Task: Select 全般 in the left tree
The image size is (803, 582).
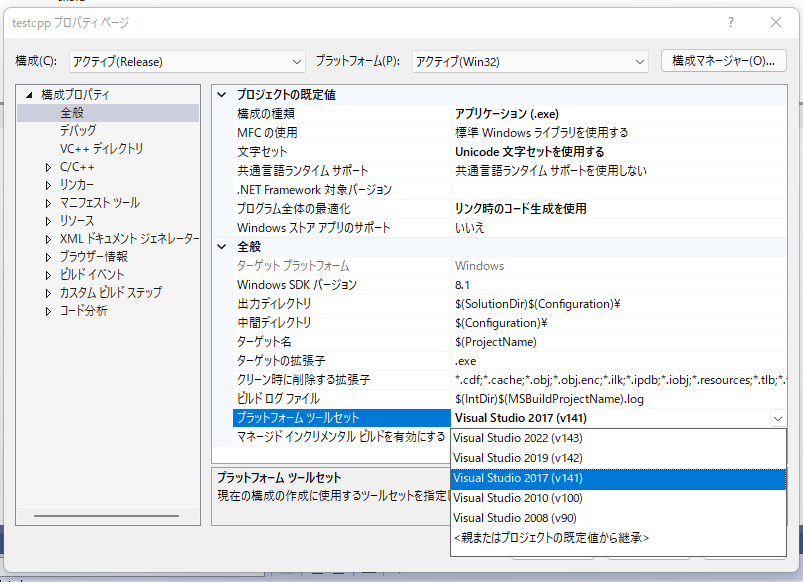Action: click(x=72, y=113)
